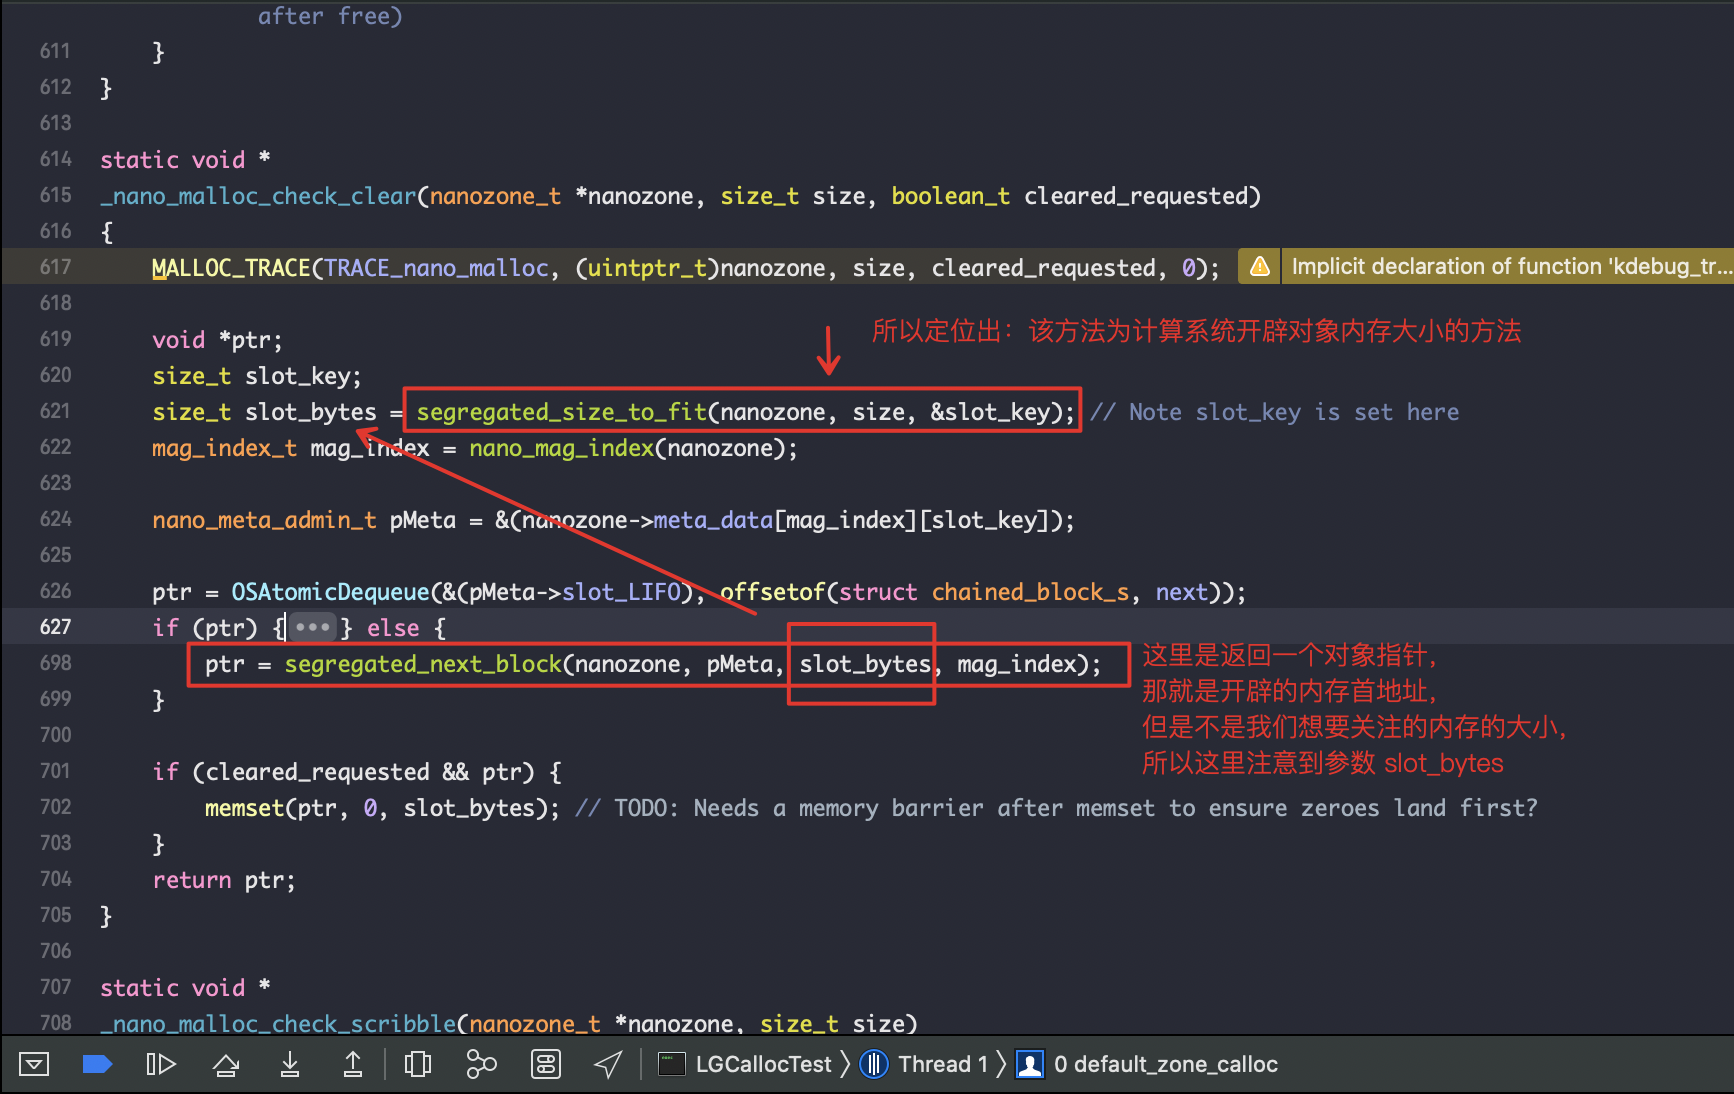The image size is (1734, 1094).
Task: Open Environment Overrides
Action: coord(546,1064)
